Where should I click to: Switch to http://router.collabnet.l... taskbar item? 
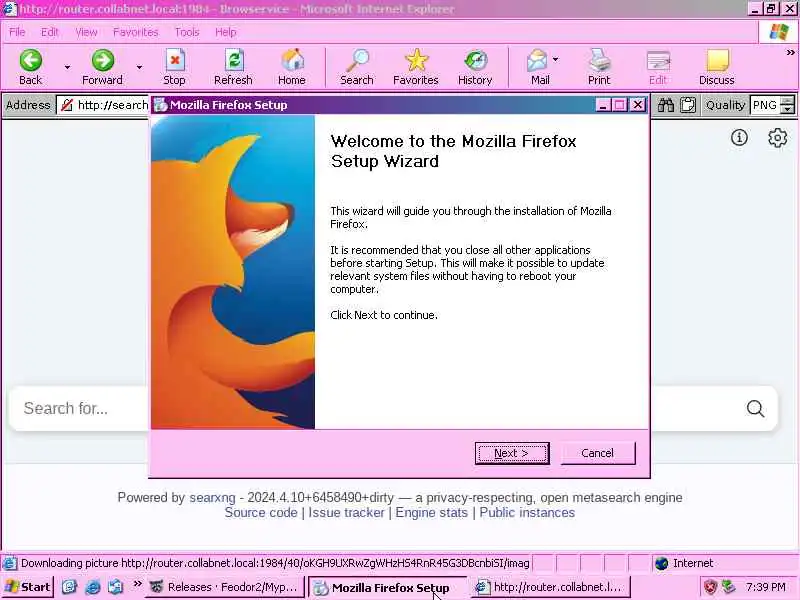(x=551, y=587)
